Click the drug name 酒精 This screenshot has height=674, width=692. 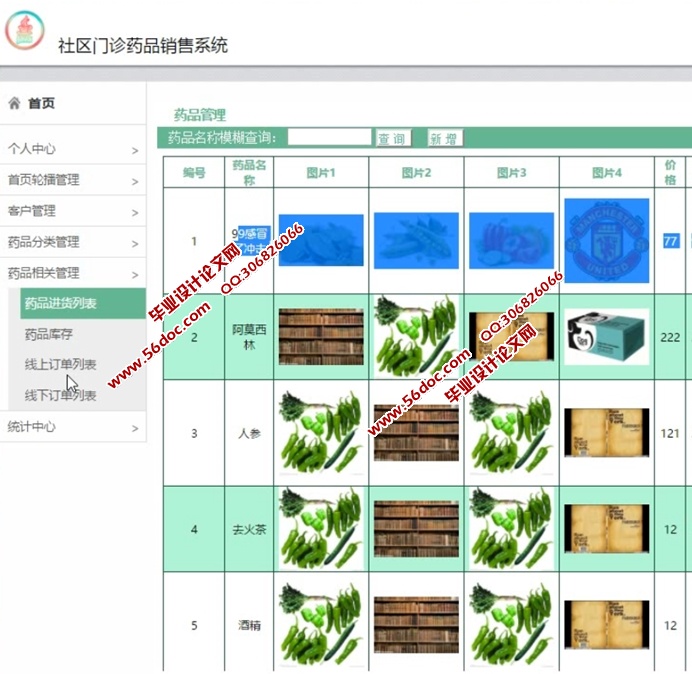click(x=249, y=625)
